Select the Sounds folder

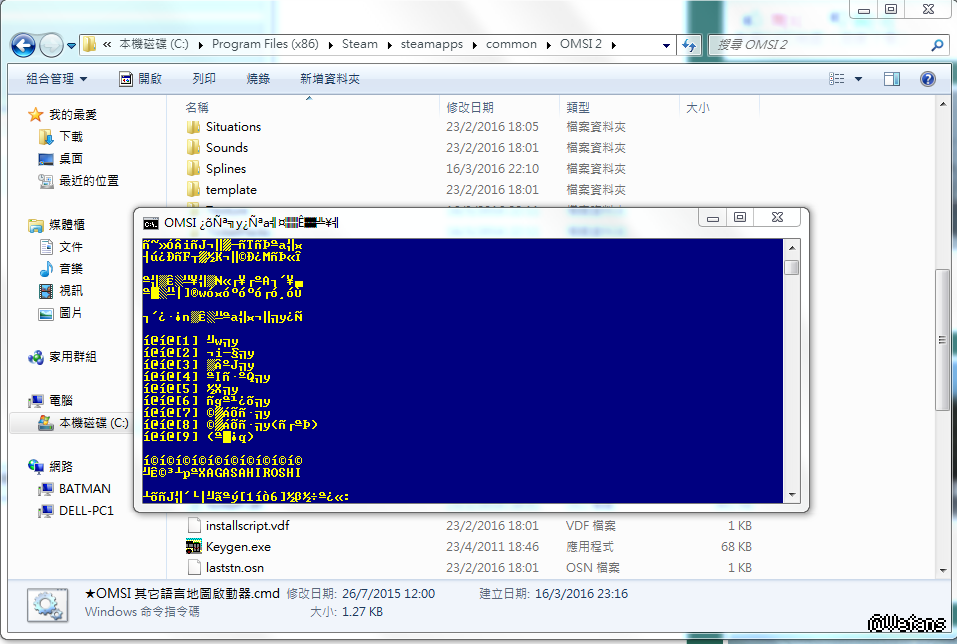tap(227, 147)
